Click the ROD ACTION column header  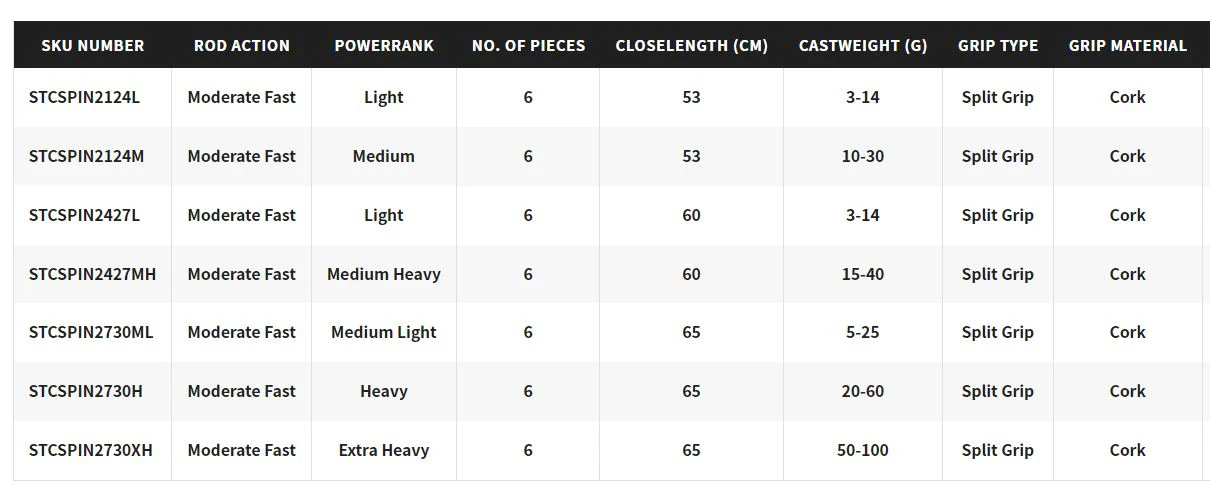(x=242, y=45)
